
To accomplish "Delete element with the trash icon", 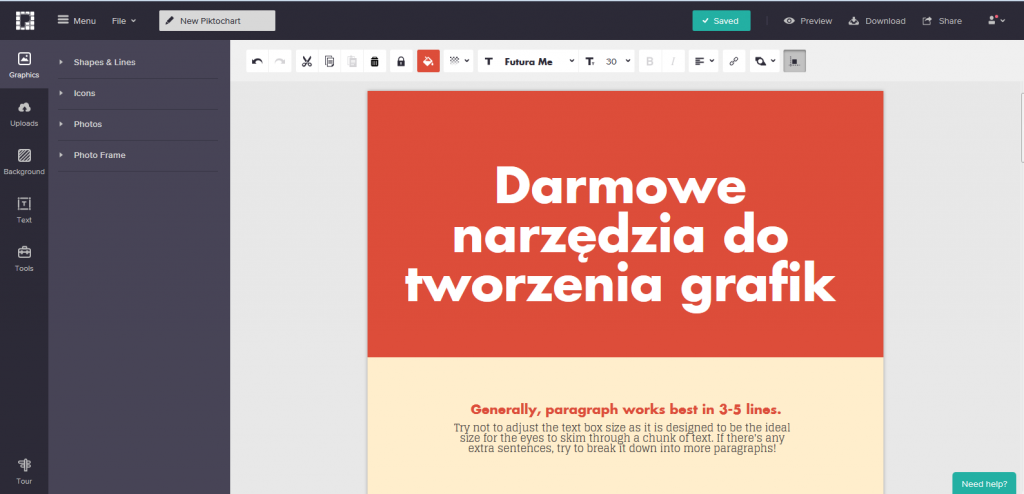I will pos(374,62).
